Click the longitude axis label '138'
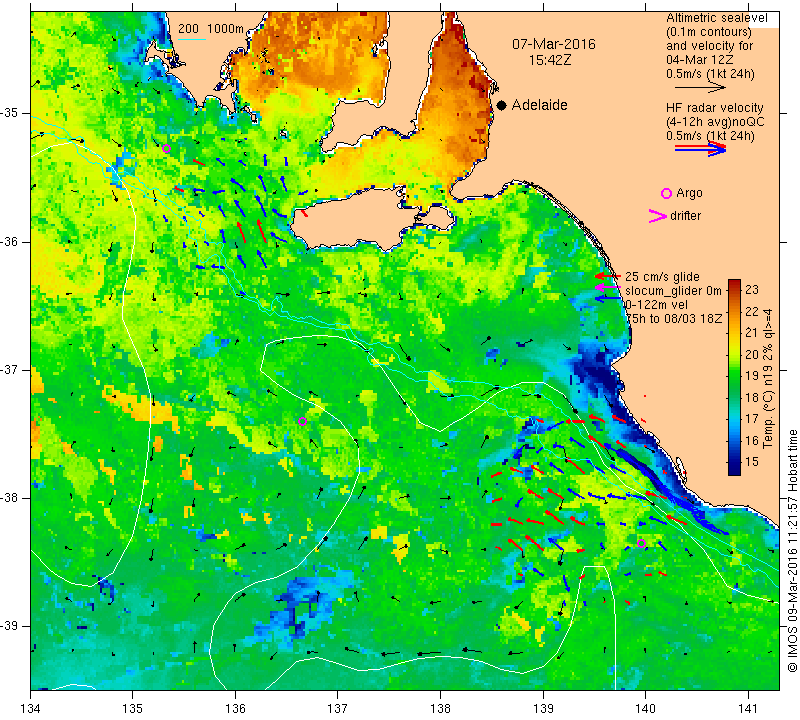This screenshot has width=800, height=720. pyautogui.click(x=440, y=709)
